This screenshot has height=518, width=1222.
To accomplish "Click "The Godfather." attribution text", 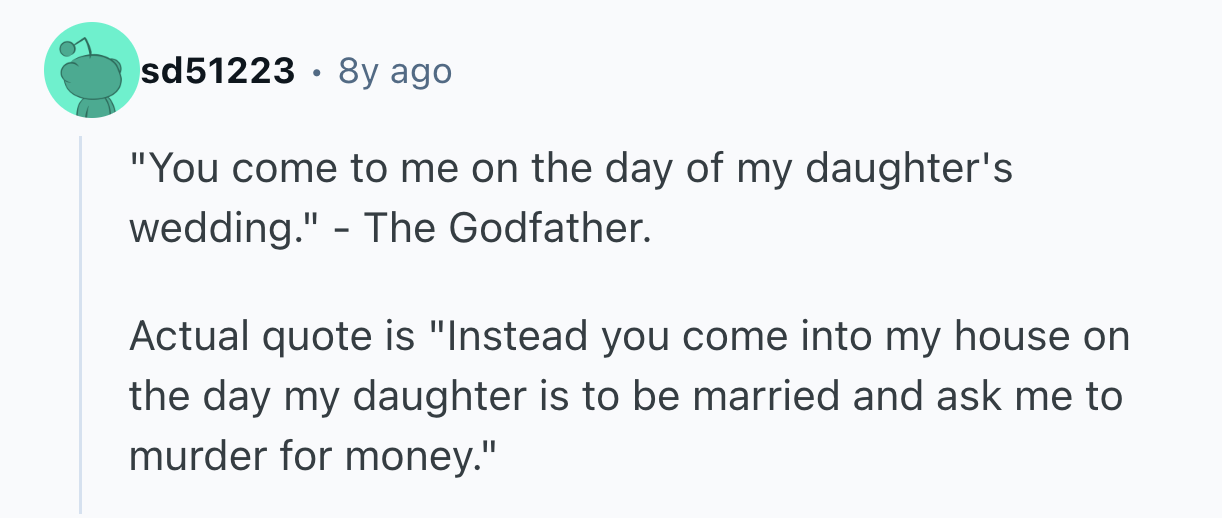I will [x=507, y=228].
